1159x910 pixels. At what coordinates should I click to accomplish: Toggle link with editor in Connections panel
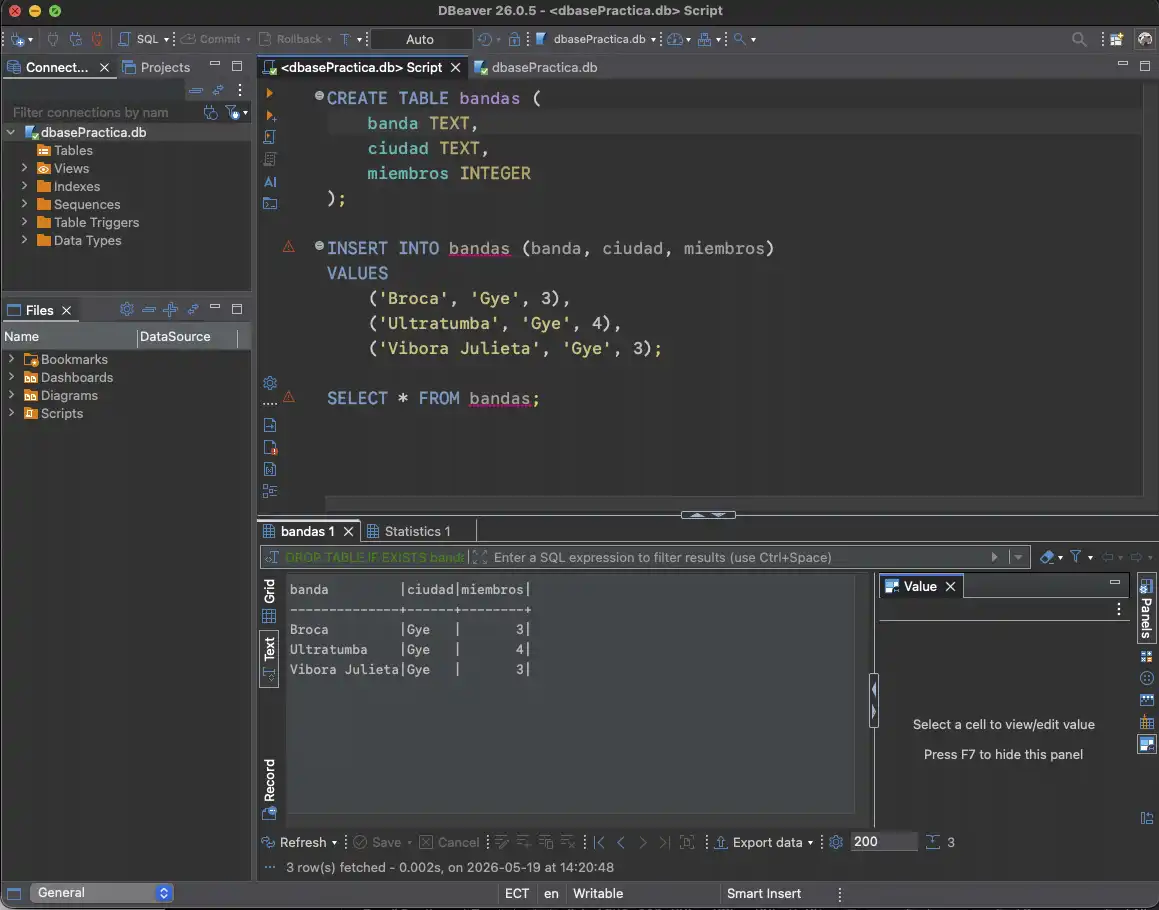[x=218, y=90]
